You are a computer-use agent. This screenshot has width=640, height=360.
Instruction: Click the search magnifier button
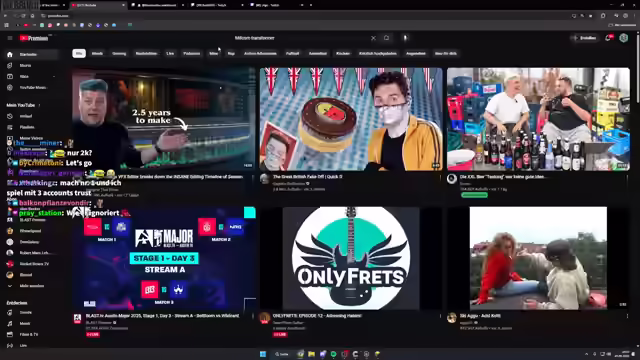(386, 38)
